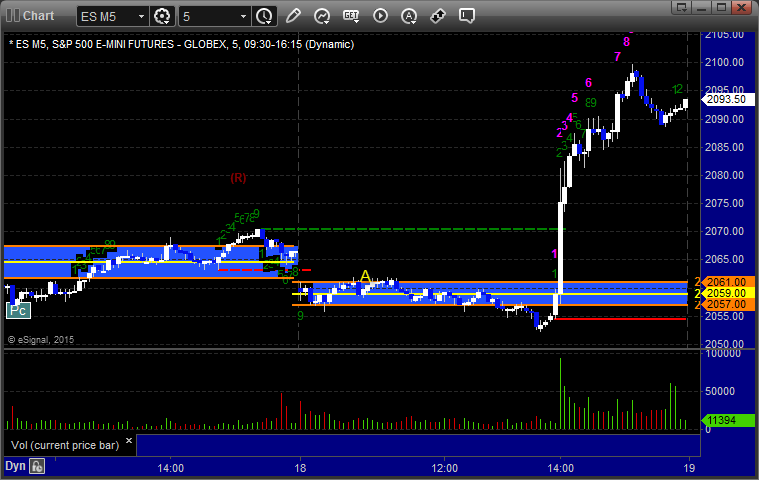Open the GET tools menu
The image size is (759, 480).
click(351, 16)
